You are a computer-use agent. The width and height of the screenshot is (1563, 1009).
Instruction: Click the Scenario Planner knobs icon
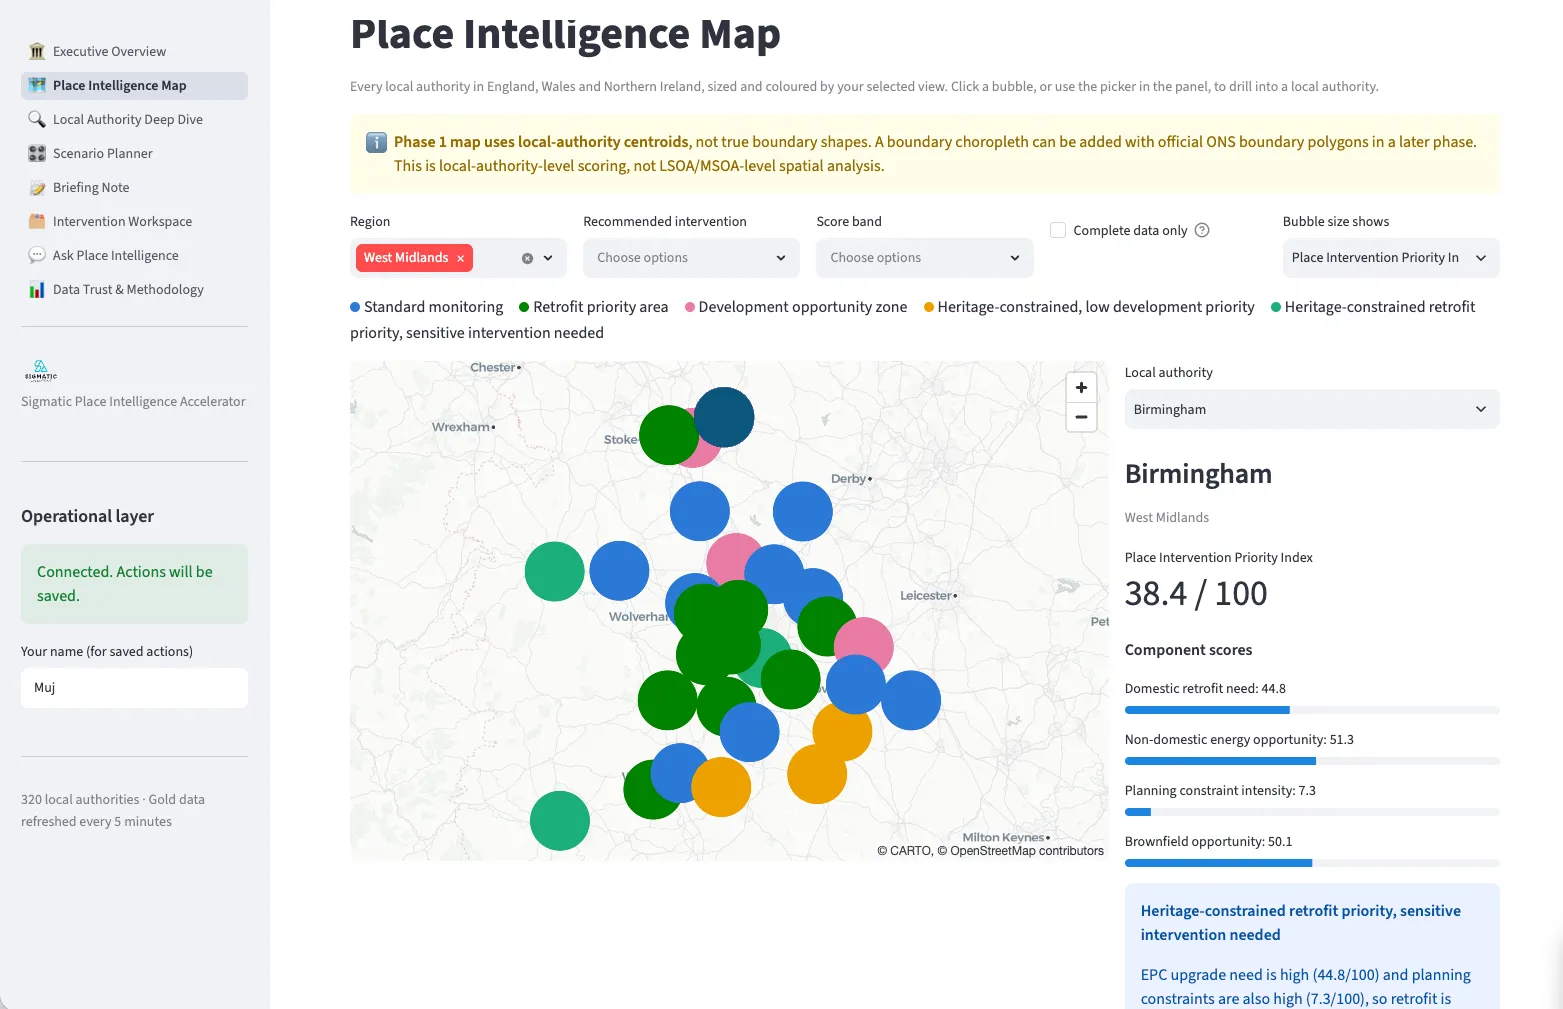[x=37, y=153]
